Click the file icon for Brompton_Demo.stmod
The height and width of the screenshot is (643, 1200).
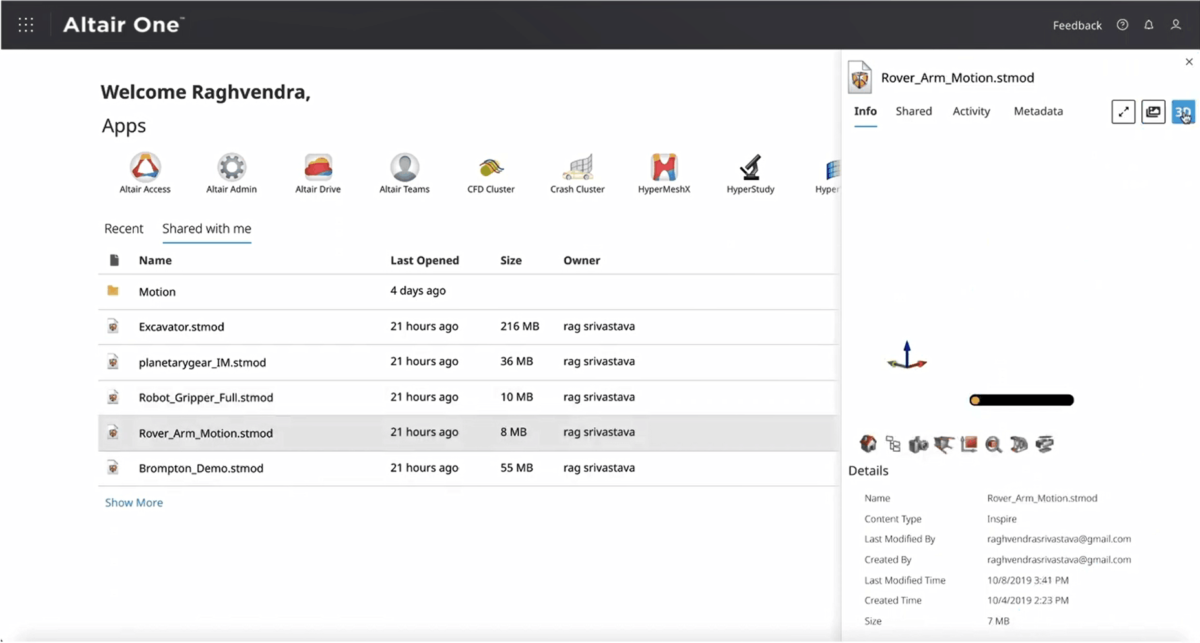pos(113,467)
